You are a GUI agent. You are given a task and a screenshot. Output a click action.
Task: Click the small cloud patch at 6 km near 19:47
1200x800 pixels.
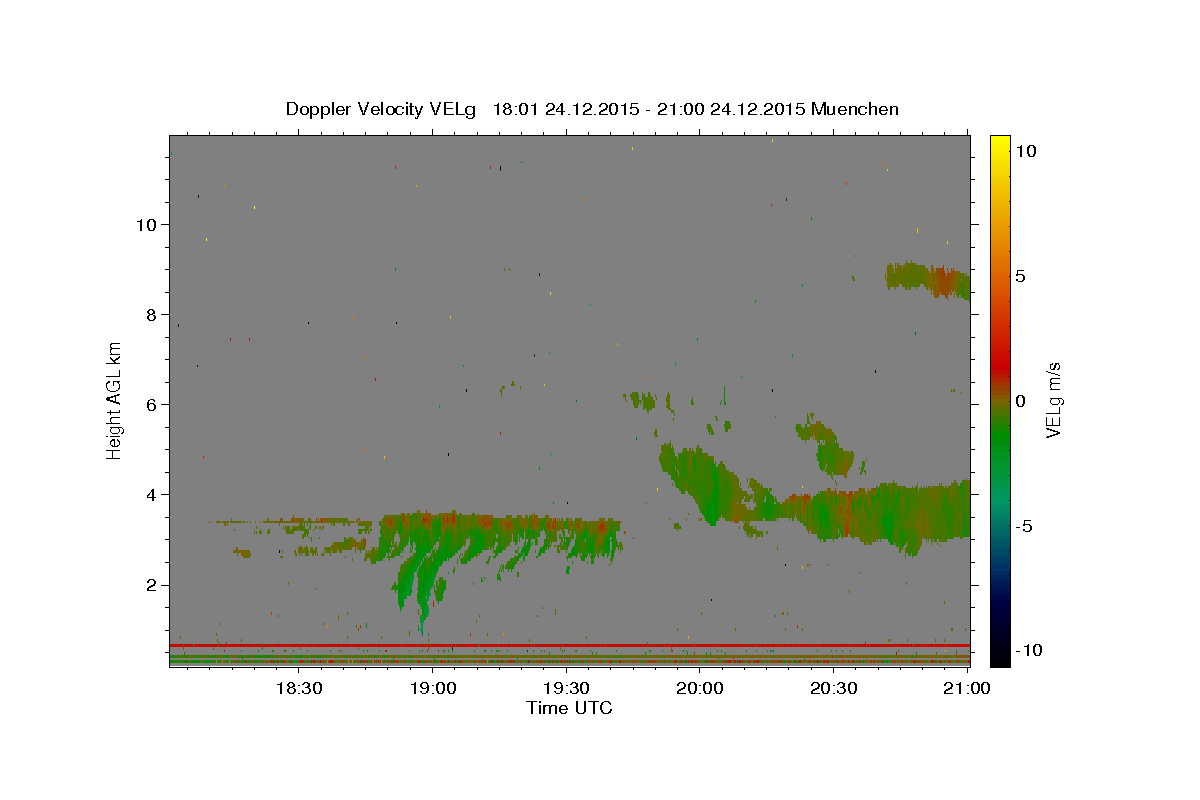[x=642, y=401]
